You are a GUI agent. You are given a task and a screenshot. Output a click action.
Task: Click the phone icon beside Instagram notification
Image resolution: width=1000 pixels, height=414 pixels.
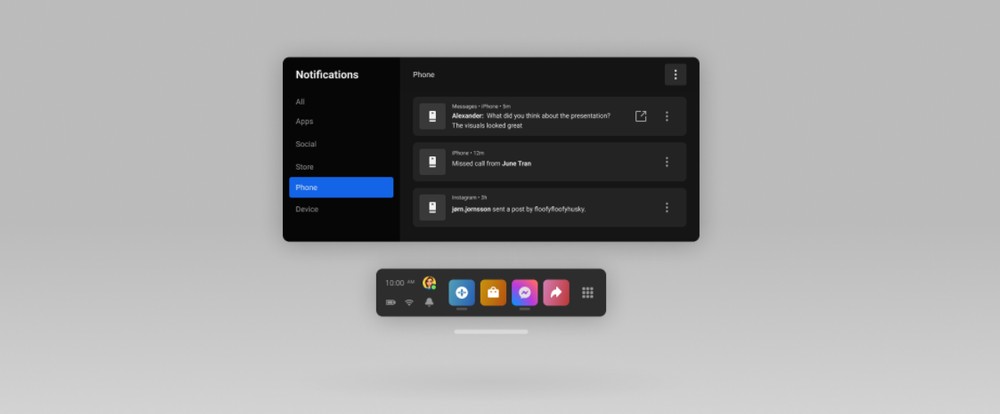432,208
